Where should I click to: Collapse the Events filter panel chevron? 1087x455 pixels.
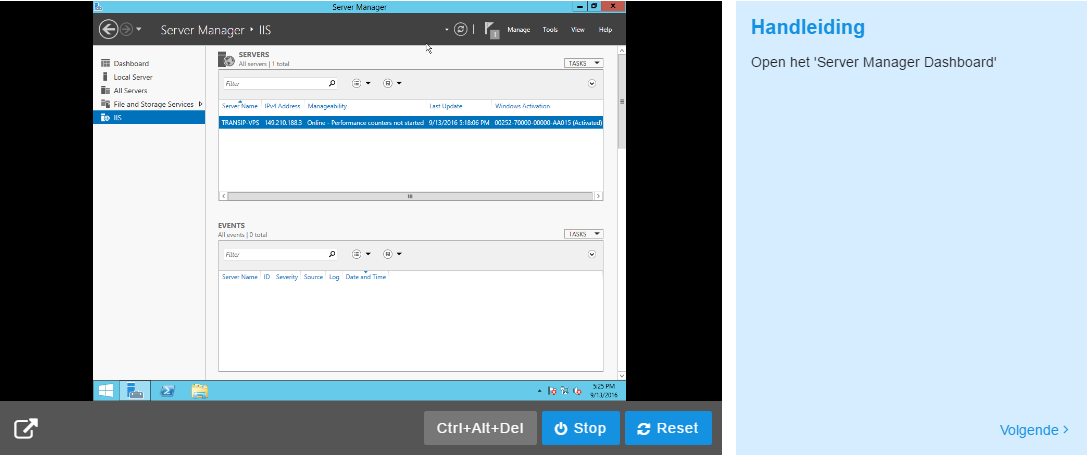[x=592, y=254]
